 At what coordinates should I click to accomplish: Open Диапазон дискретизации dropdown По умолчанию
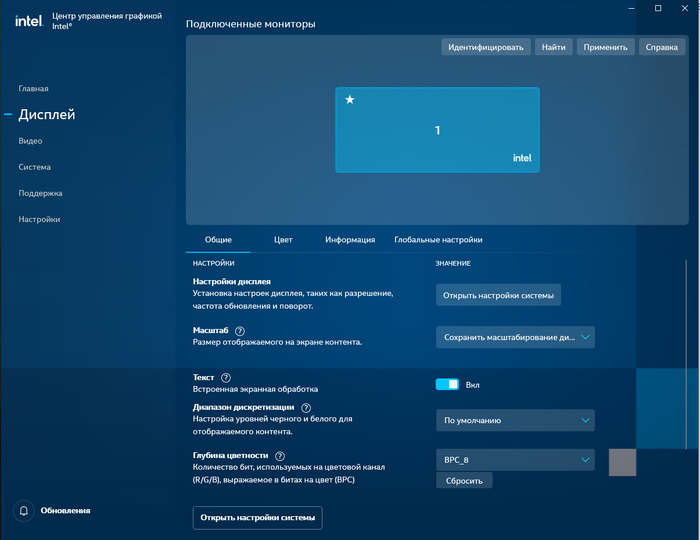515,420
